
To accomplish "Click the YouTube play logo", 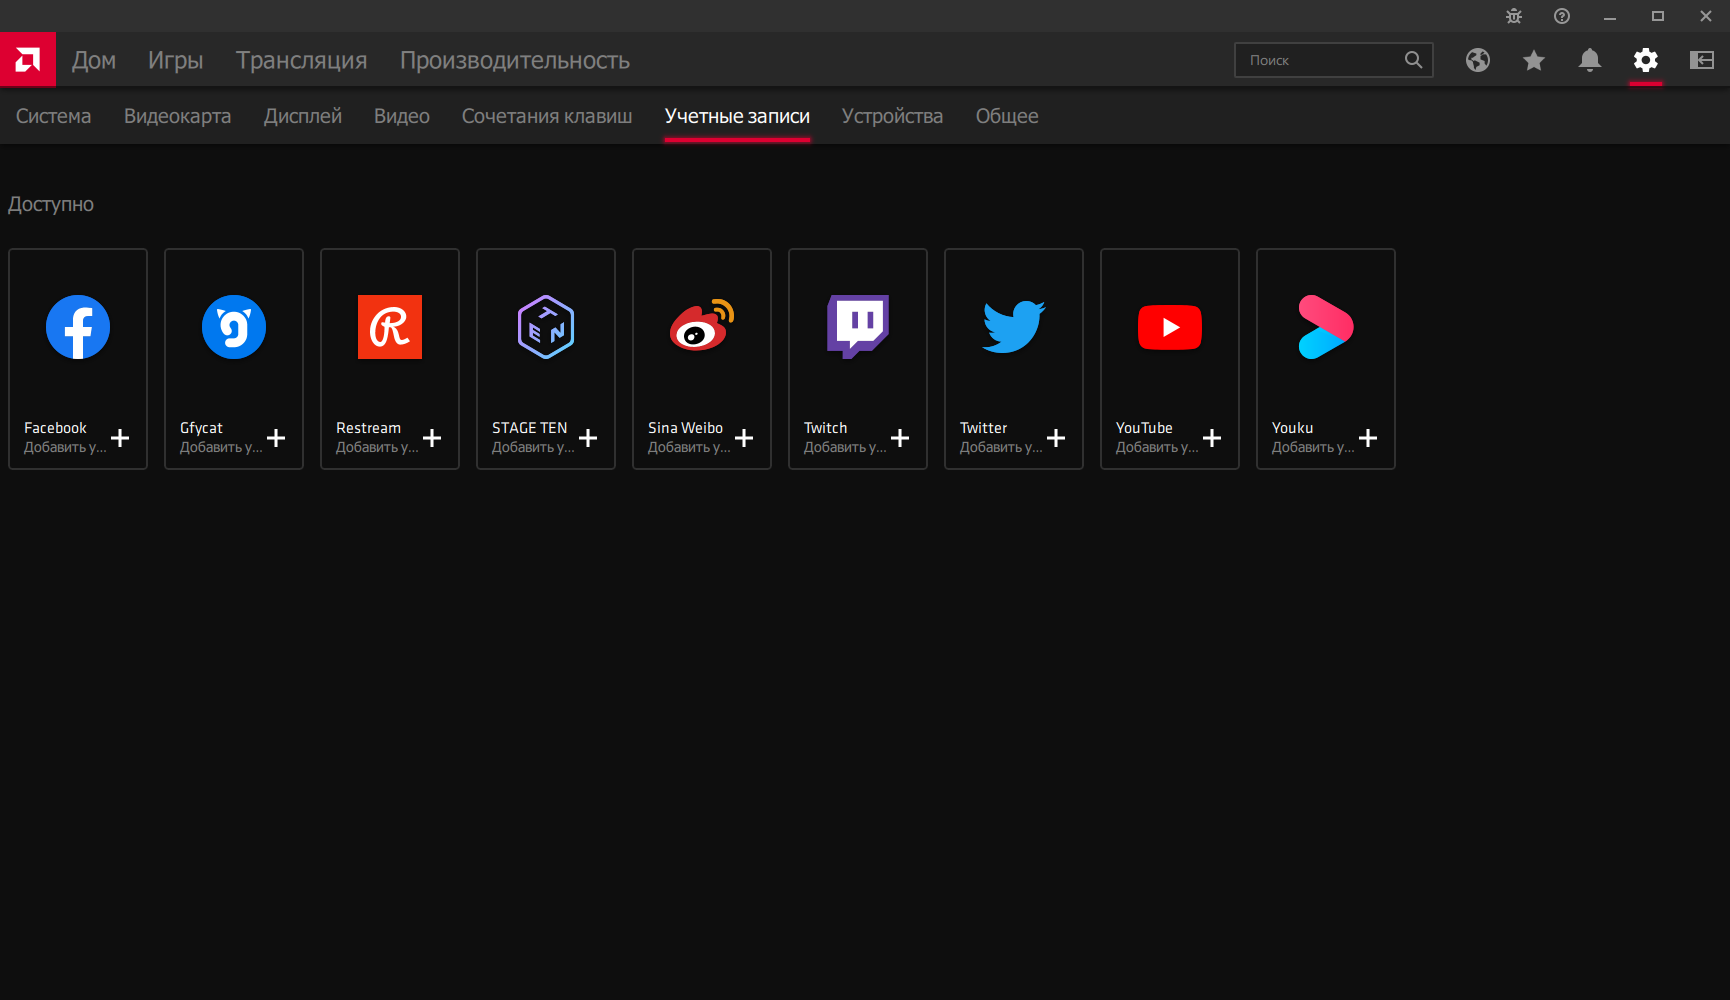I will click(x=1170, y=327).
